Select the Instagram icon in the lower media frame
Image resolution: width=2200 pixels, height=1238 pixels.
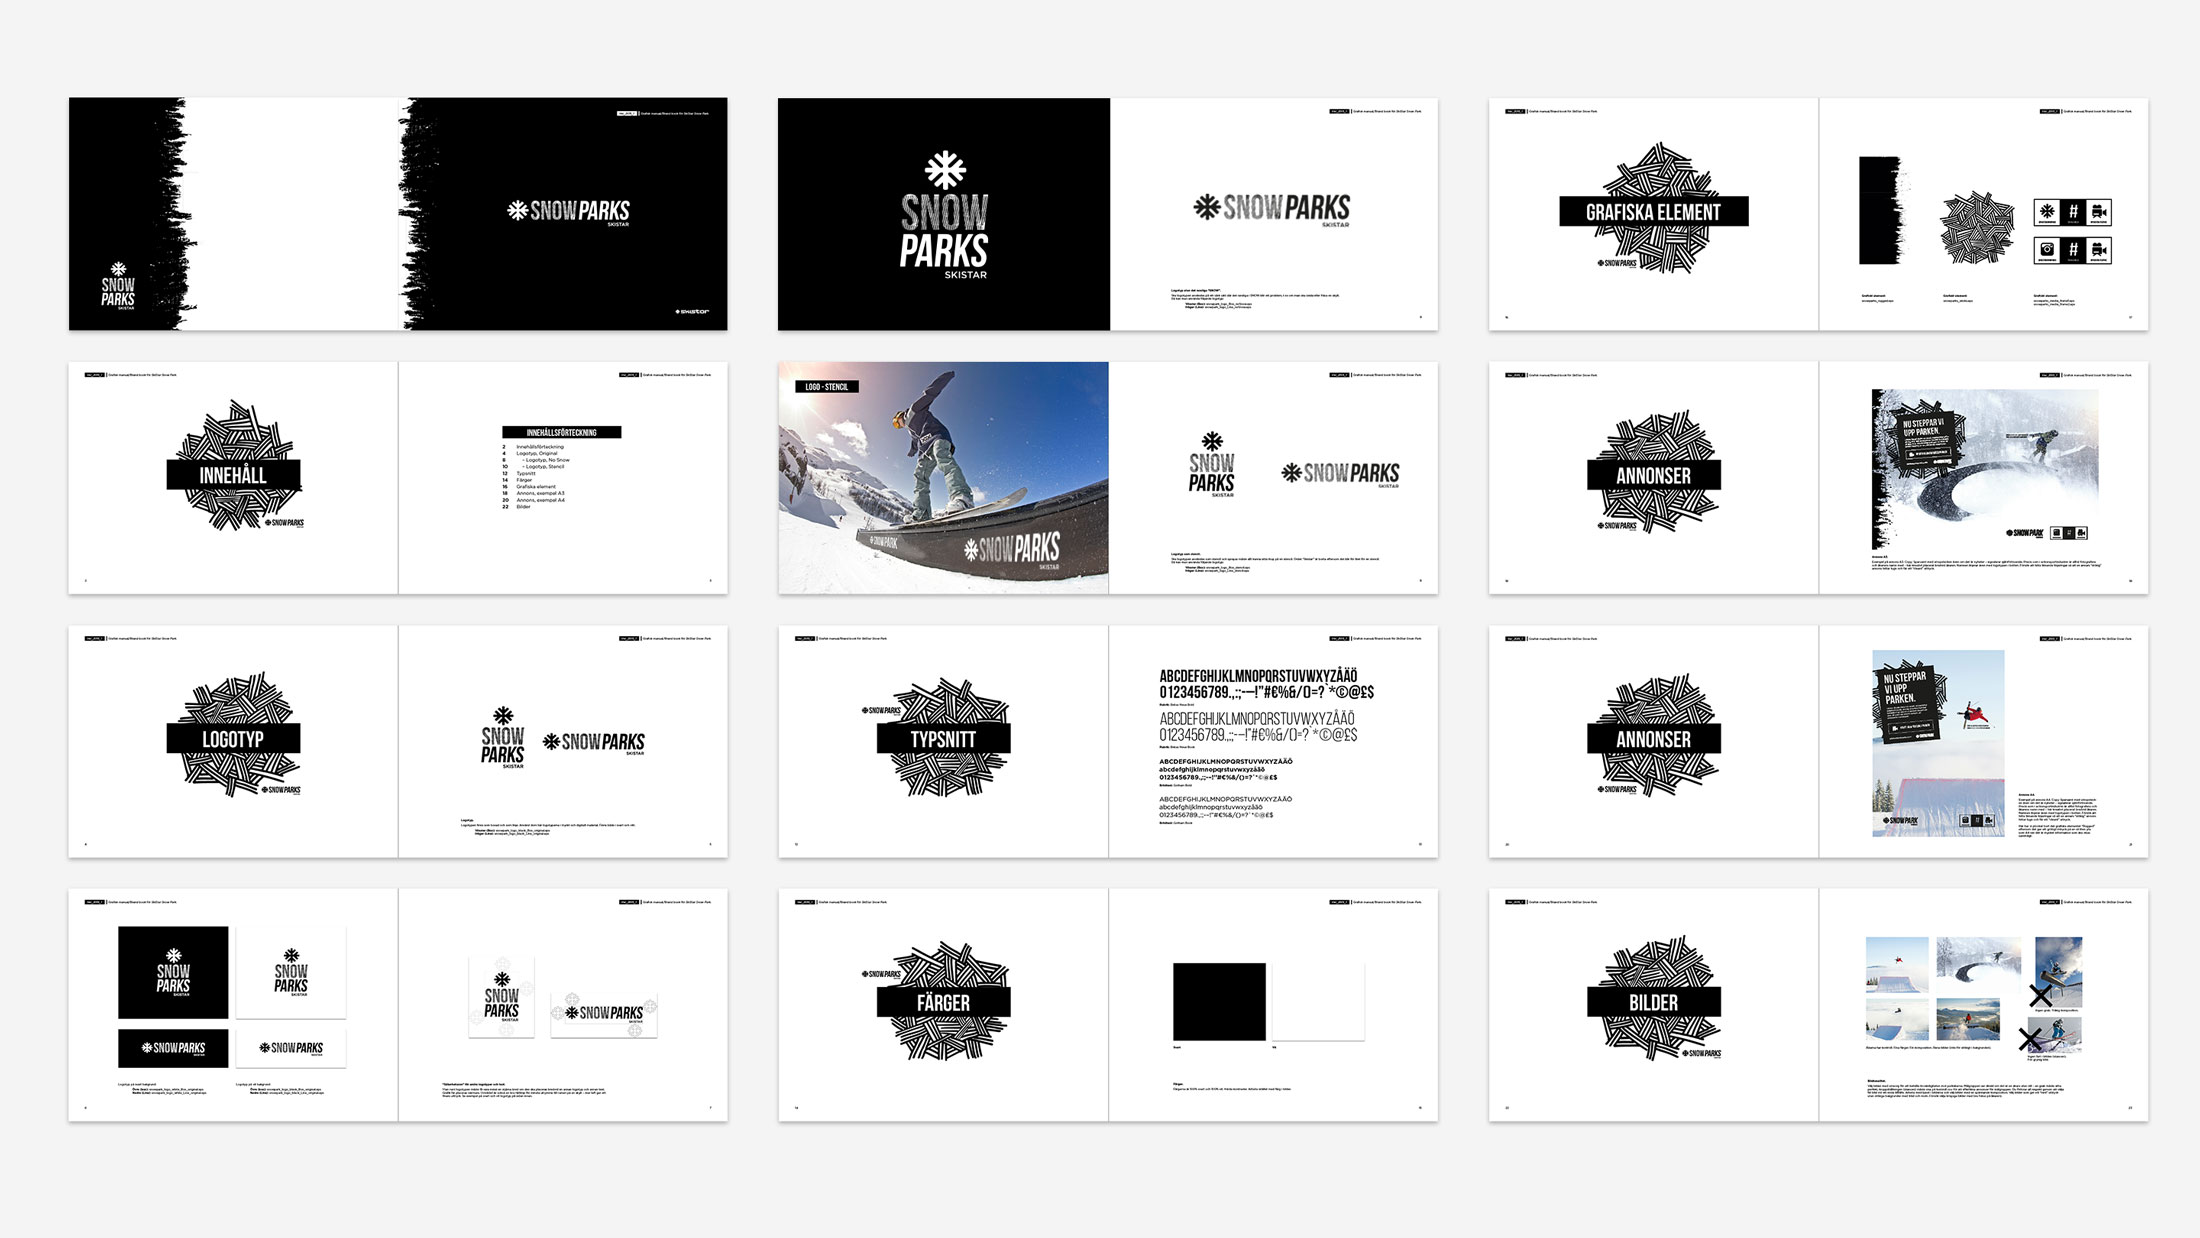[x=2047, y=249]
